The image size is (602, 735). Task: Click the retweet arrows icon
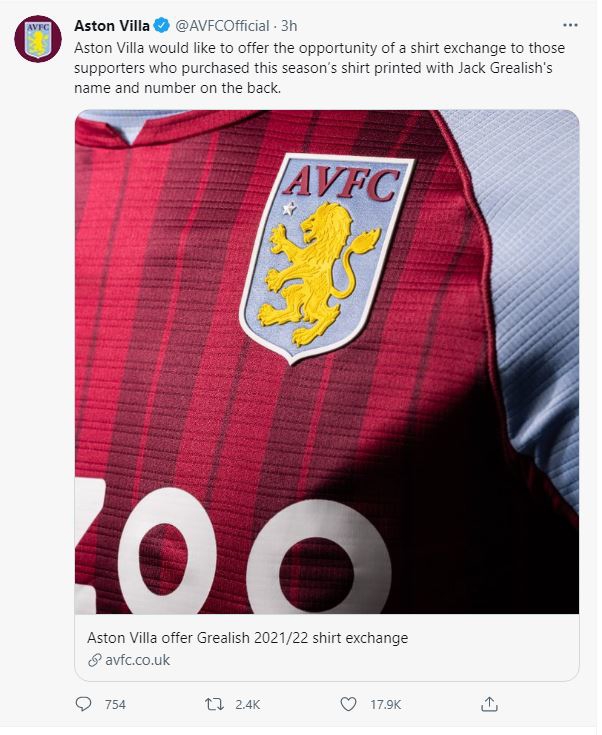(215, 704)
